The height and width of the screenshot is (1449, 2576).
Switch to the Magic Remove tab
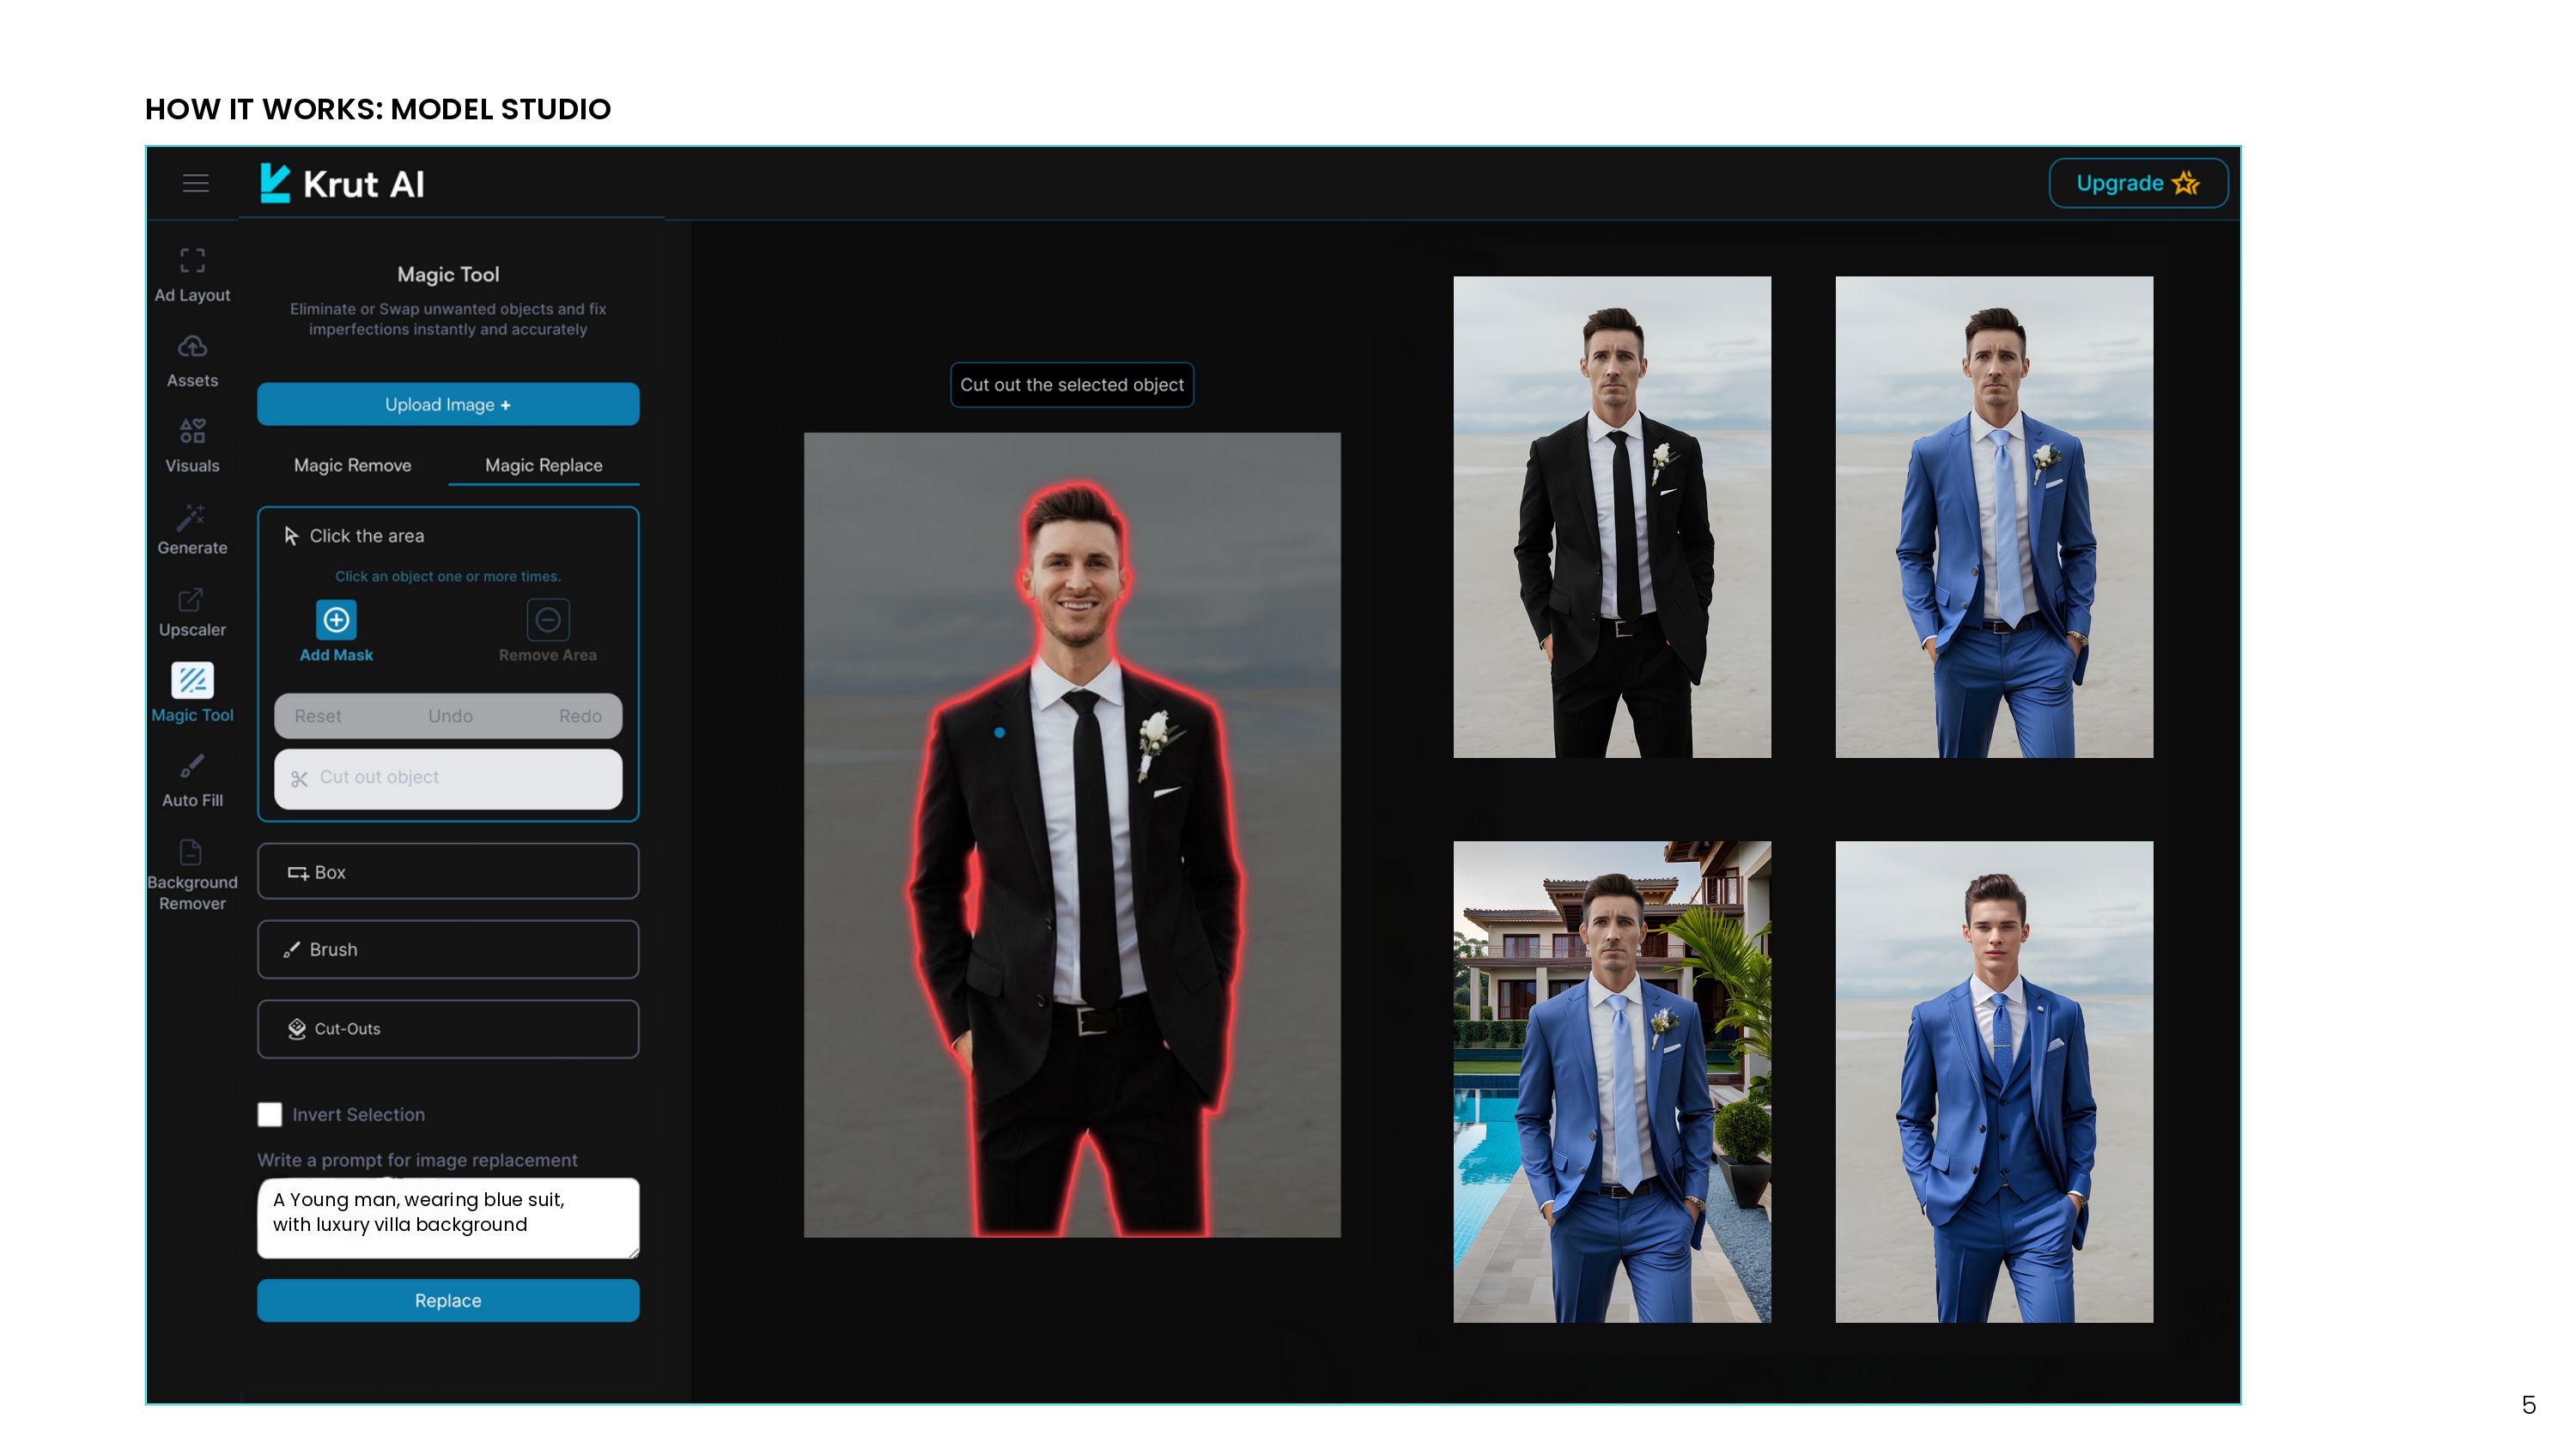pyautogui.click(x=352, y=465)
